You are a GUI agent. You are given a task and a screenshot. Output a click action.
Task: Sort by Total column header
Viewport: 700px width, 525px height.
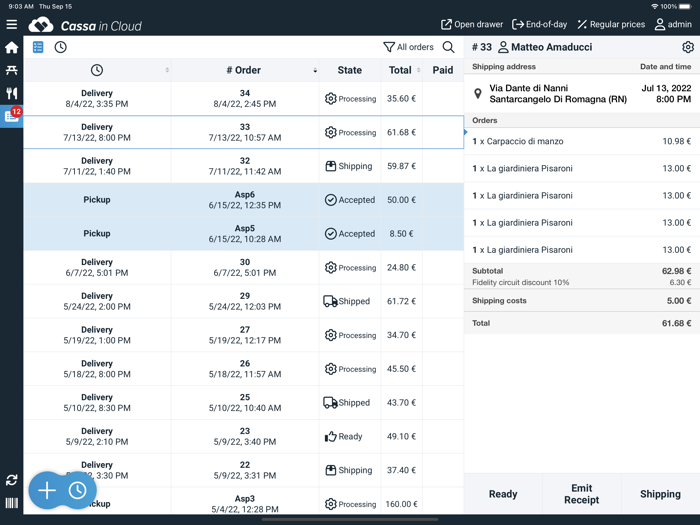(400, 70)
